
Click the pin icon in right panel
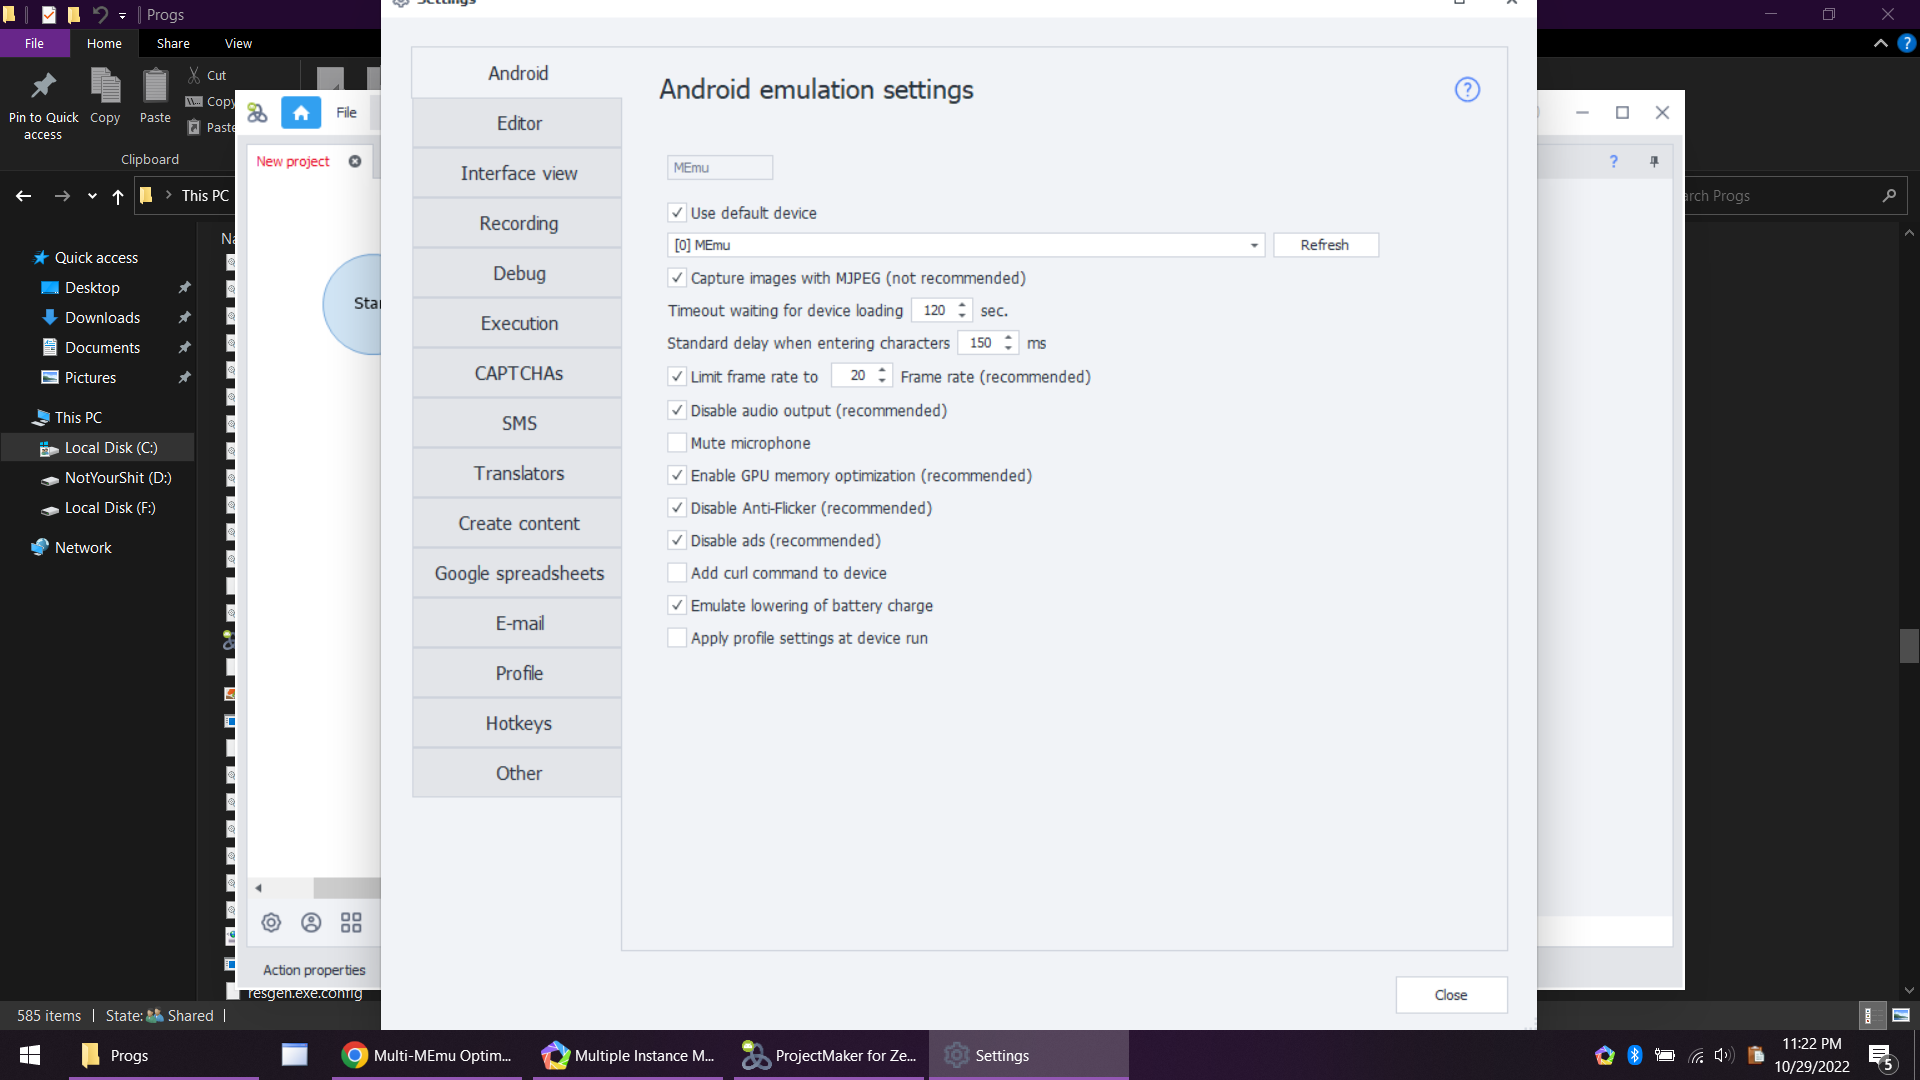[x=1654, y=162]
